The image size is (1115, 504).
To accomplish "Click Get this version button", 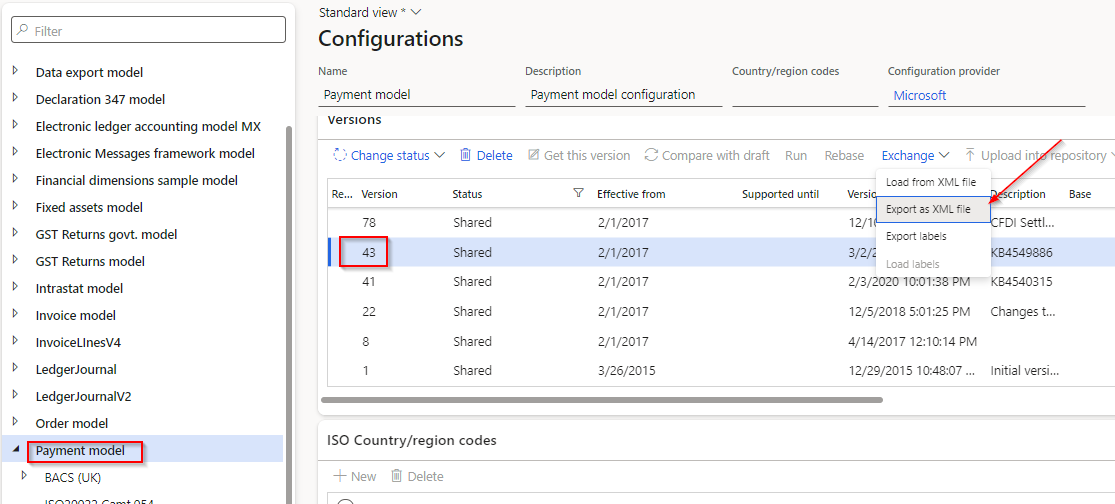I will click(x=579, y=155).
